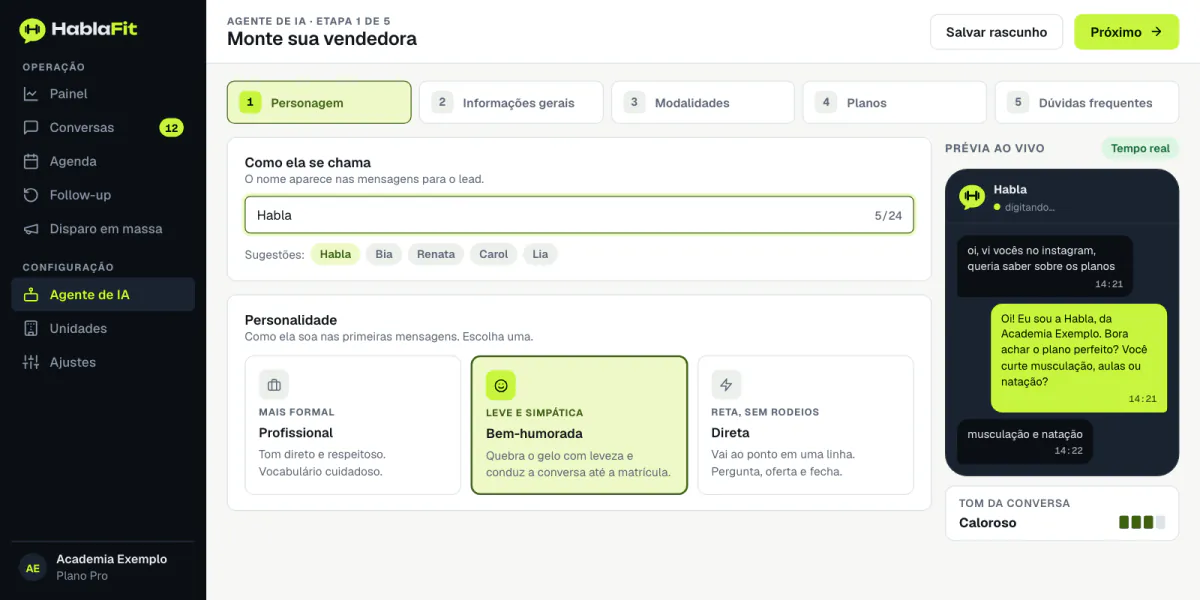The width and height of the screenshot is (1200, 600).
Task: Click the lead message about Instagram
Action: 1045,266
